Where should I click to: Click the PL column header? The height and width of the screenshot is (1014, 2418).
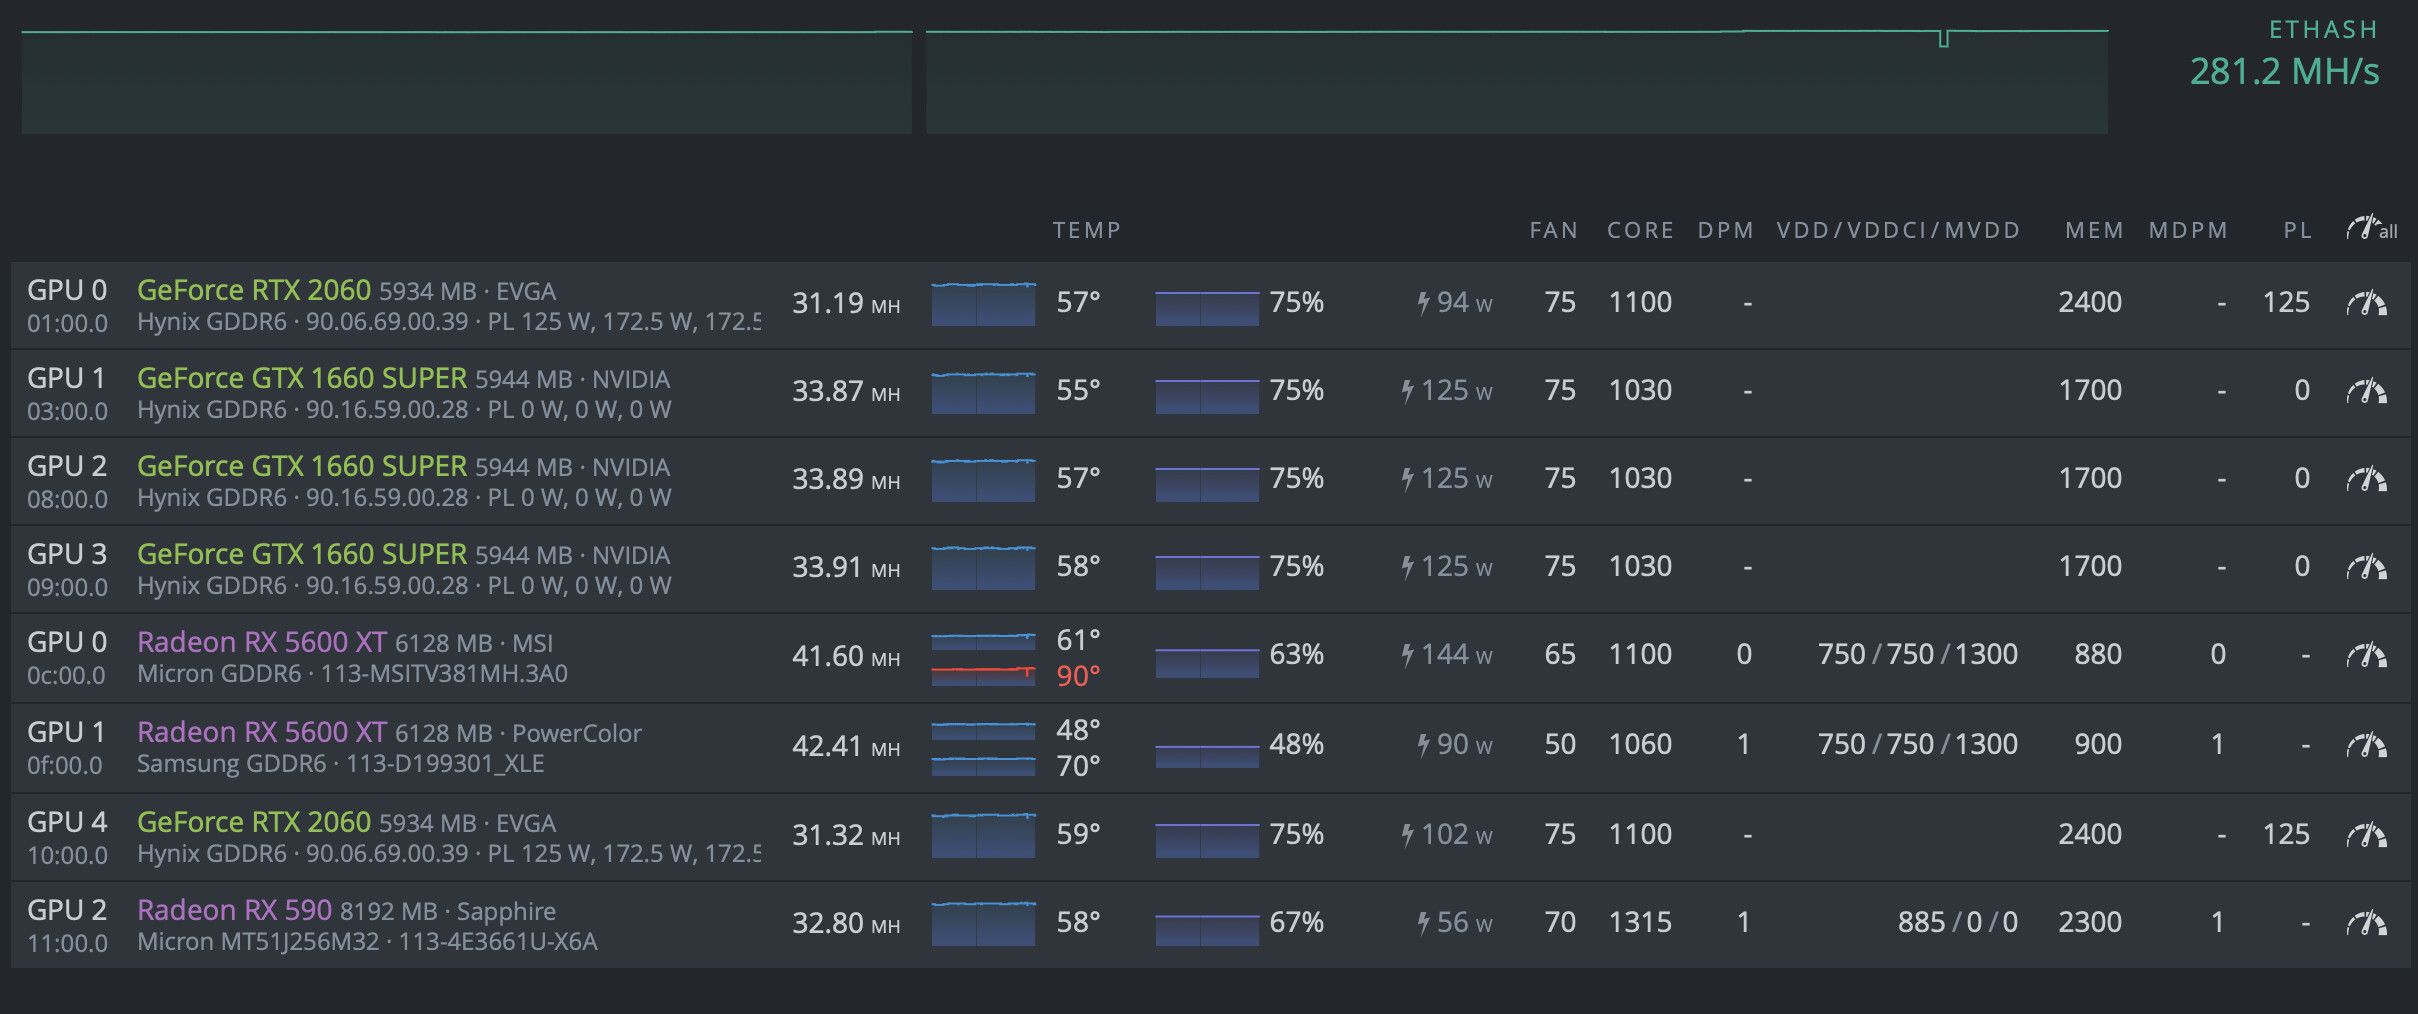[2297, 231]
